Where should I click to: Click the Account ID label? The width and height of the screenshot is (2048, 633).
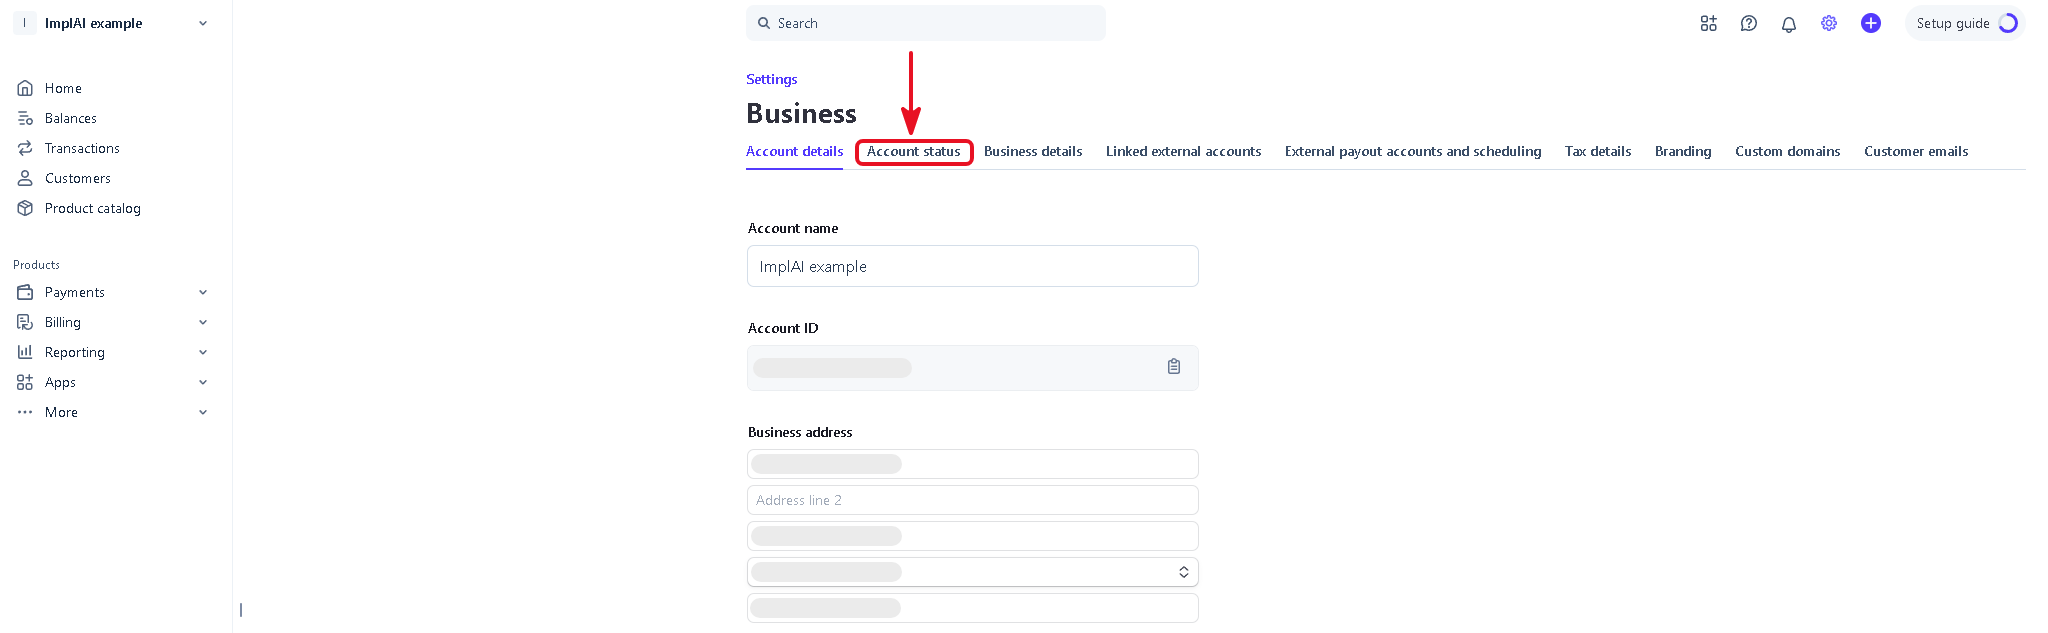(783, 328)
